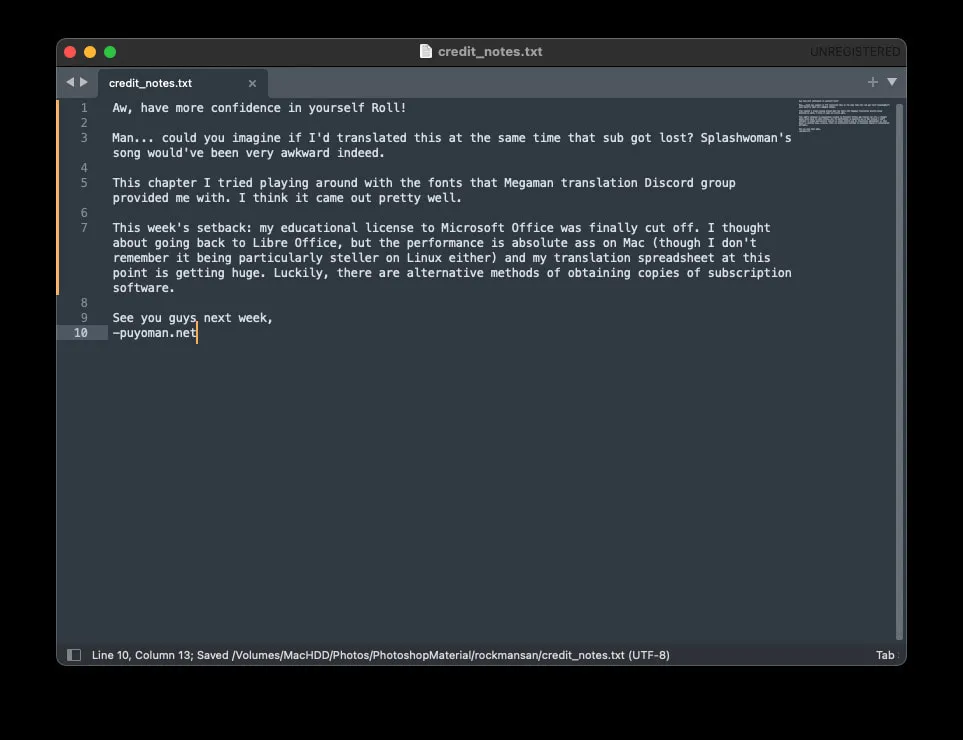Click the minimap preview of the document
The height and width of the screenshot is (740, 963).
tap(844, 115)
